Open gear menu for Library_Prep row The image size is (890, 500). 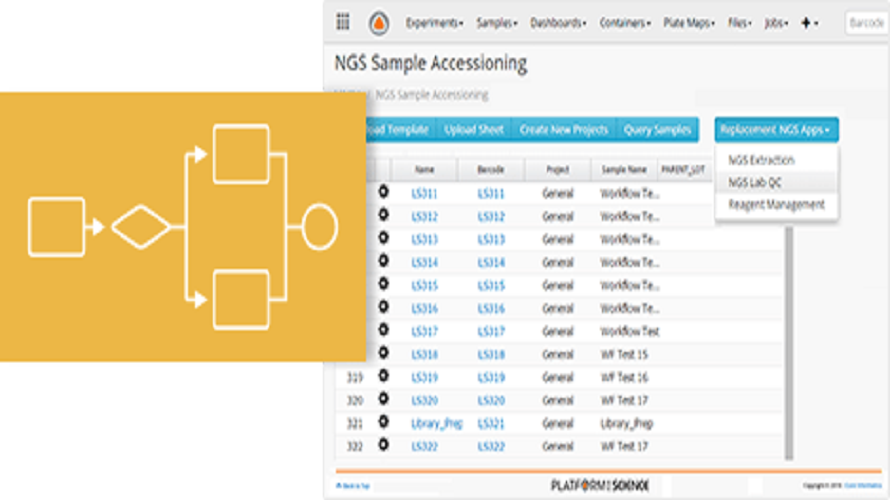(x=383, y=423)
